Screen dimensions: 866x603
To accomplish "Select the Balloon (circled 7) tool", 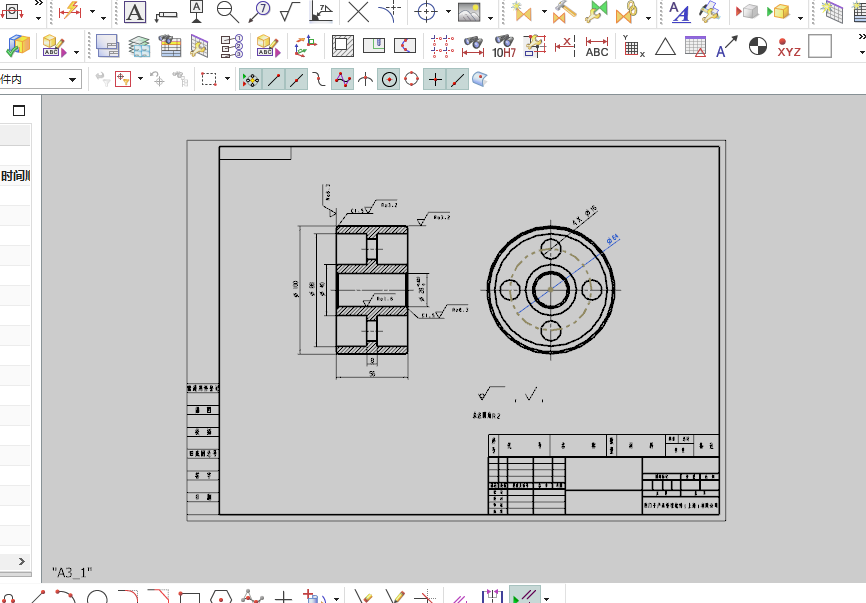I will tap(258, 12).
